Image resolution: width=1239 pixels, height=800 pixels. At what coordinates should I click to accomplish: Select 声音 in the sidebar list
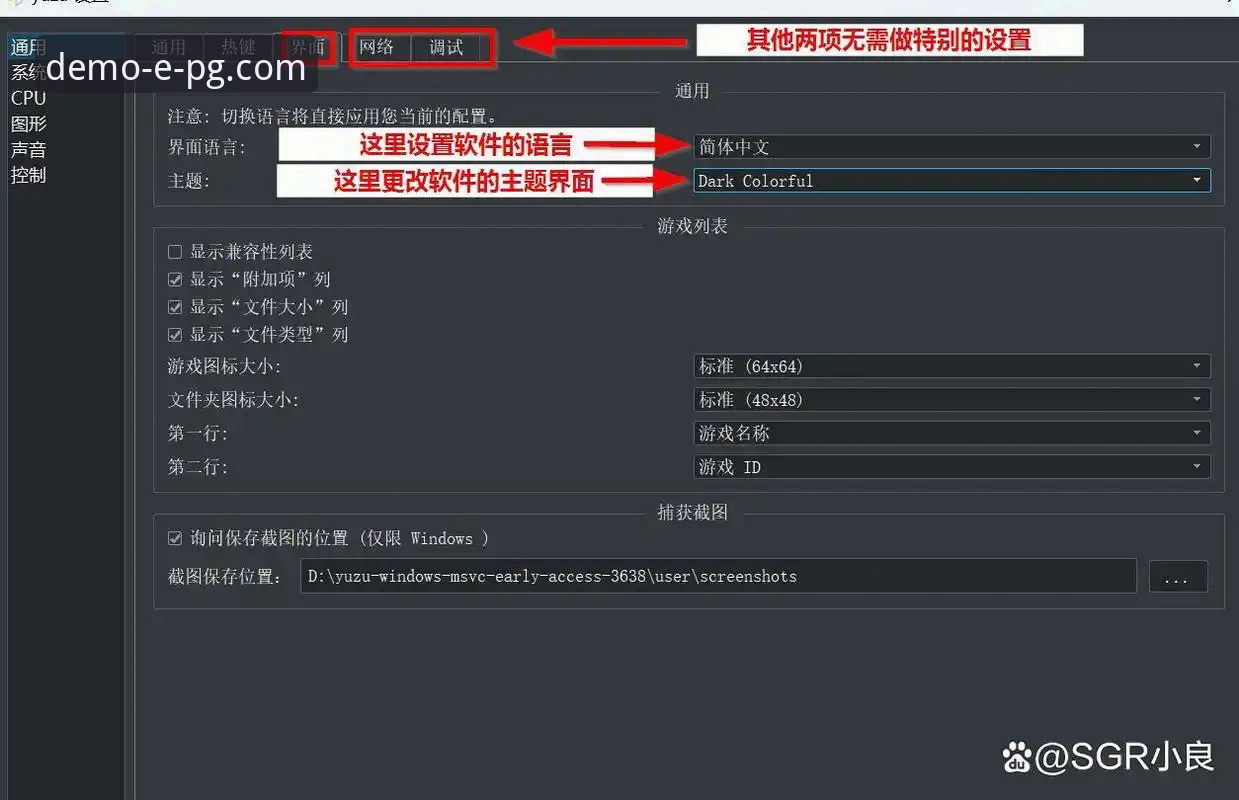pos(29,150)
